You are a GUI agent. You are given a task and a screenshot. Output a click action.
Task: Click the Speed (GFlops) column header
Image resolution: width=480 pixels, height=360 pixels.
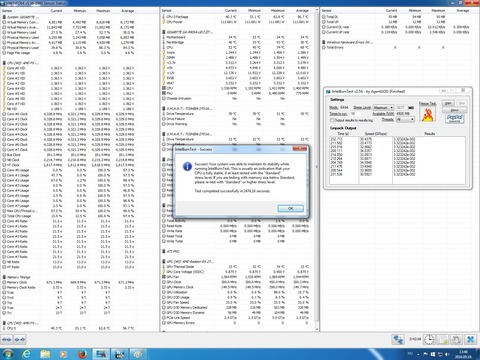376,134
